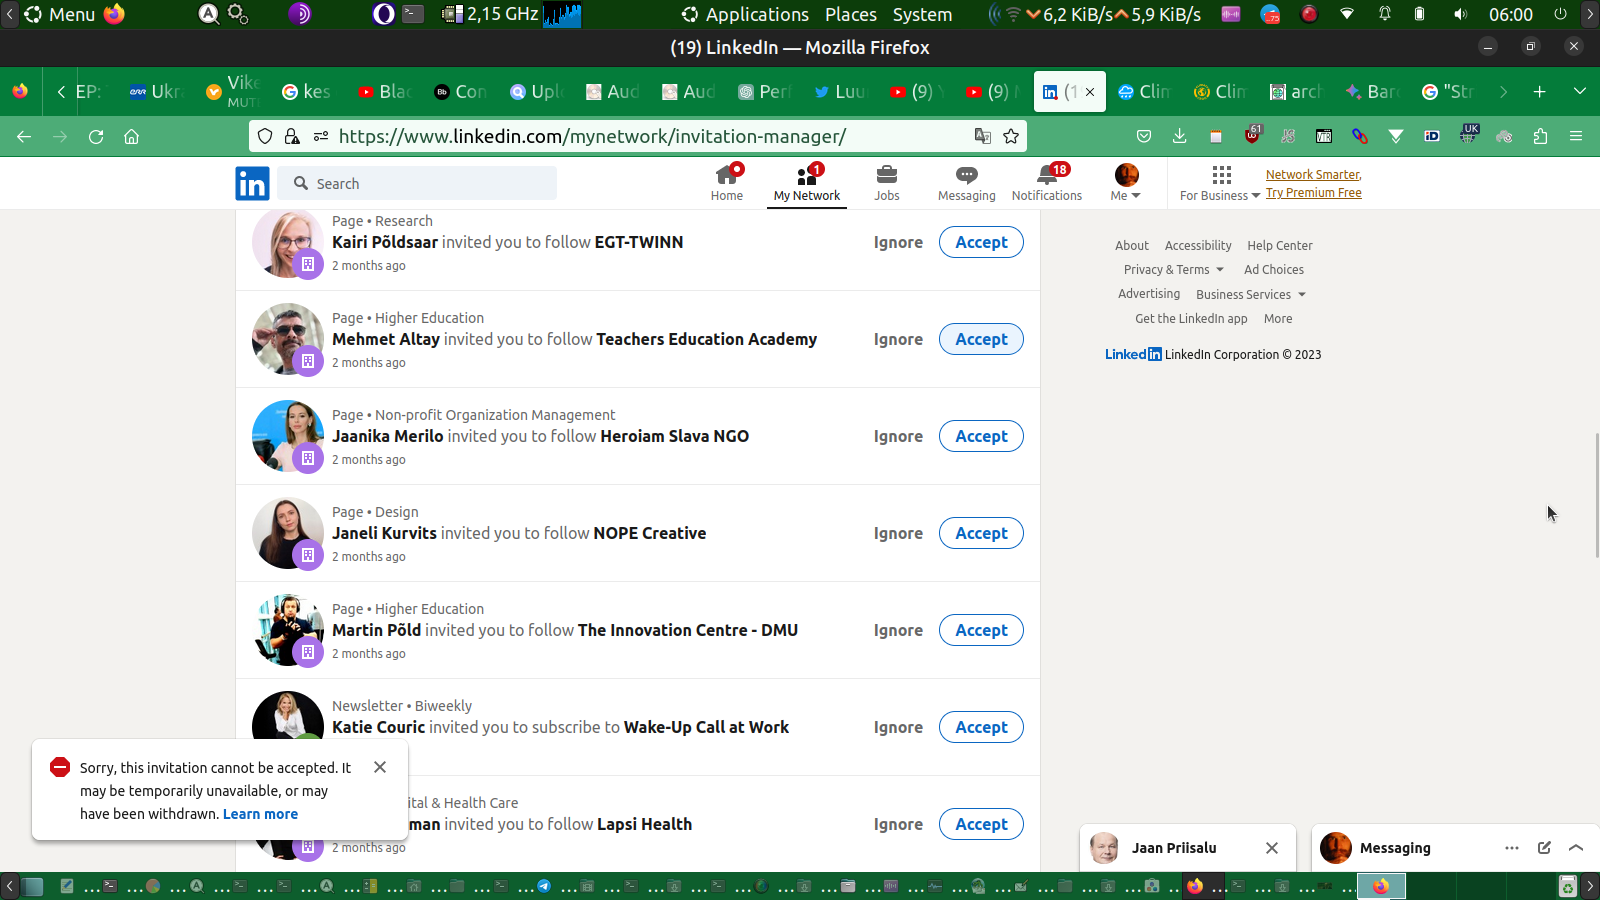Dismiss the invitation error toast
Screen dimensions: 1600x900
(380, 767)
